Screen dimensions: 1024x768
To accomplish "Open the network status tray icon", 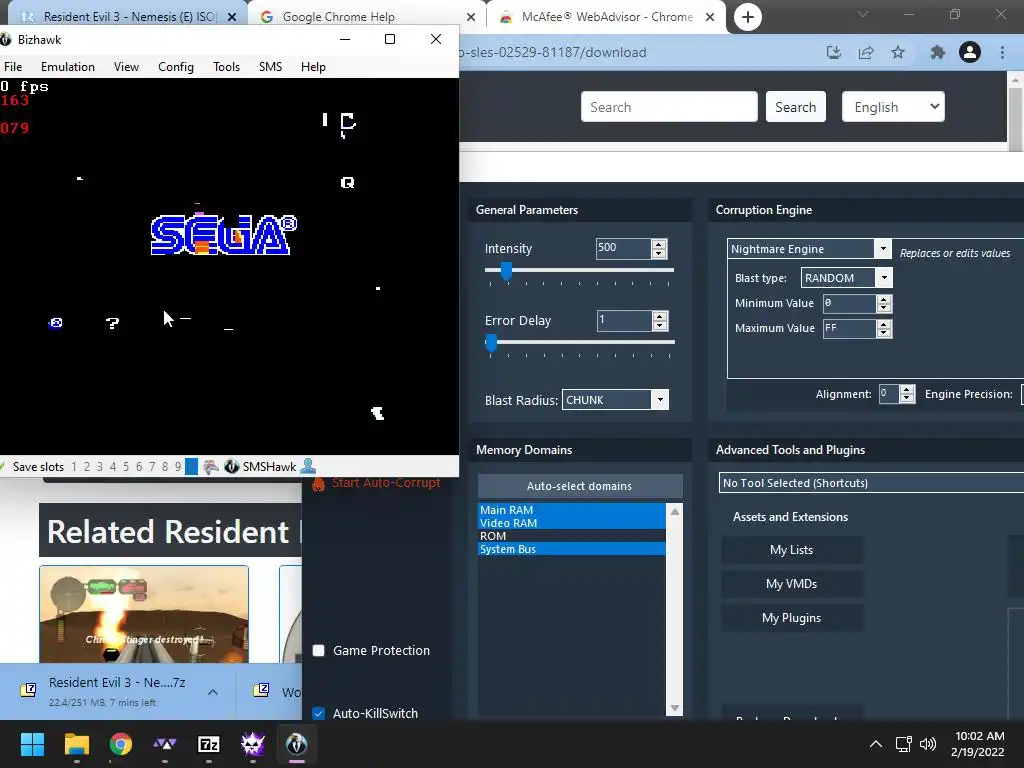I will click(x=903, y=744).
